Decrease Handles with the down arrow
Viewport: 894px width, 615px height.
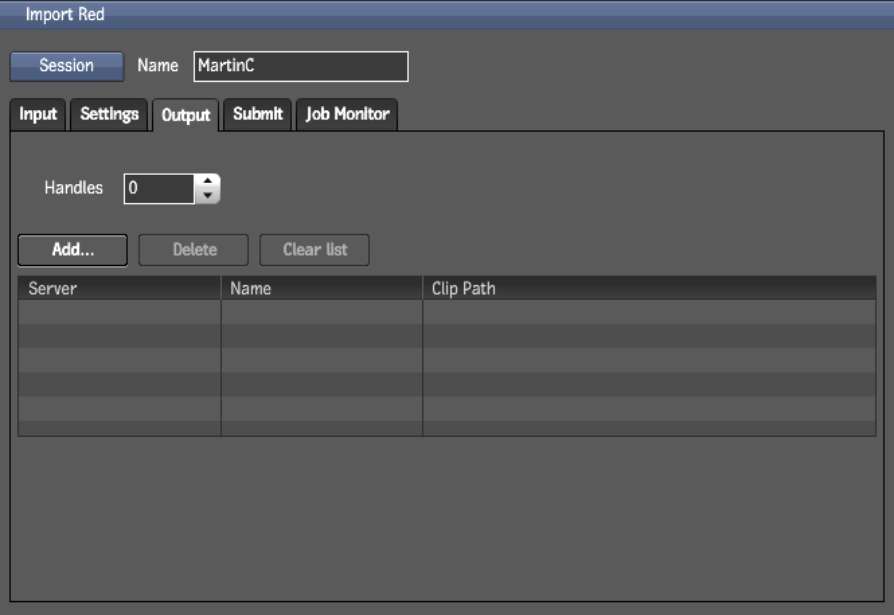[207, 196]
